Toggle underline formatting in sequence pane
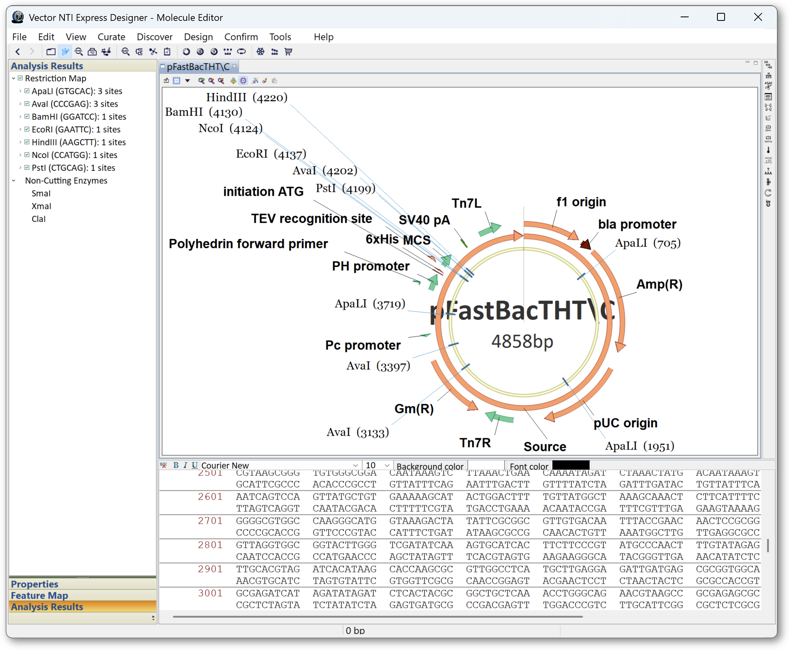Screen dimensions: 789x650 pyautogui.click(x=194, y=465)
